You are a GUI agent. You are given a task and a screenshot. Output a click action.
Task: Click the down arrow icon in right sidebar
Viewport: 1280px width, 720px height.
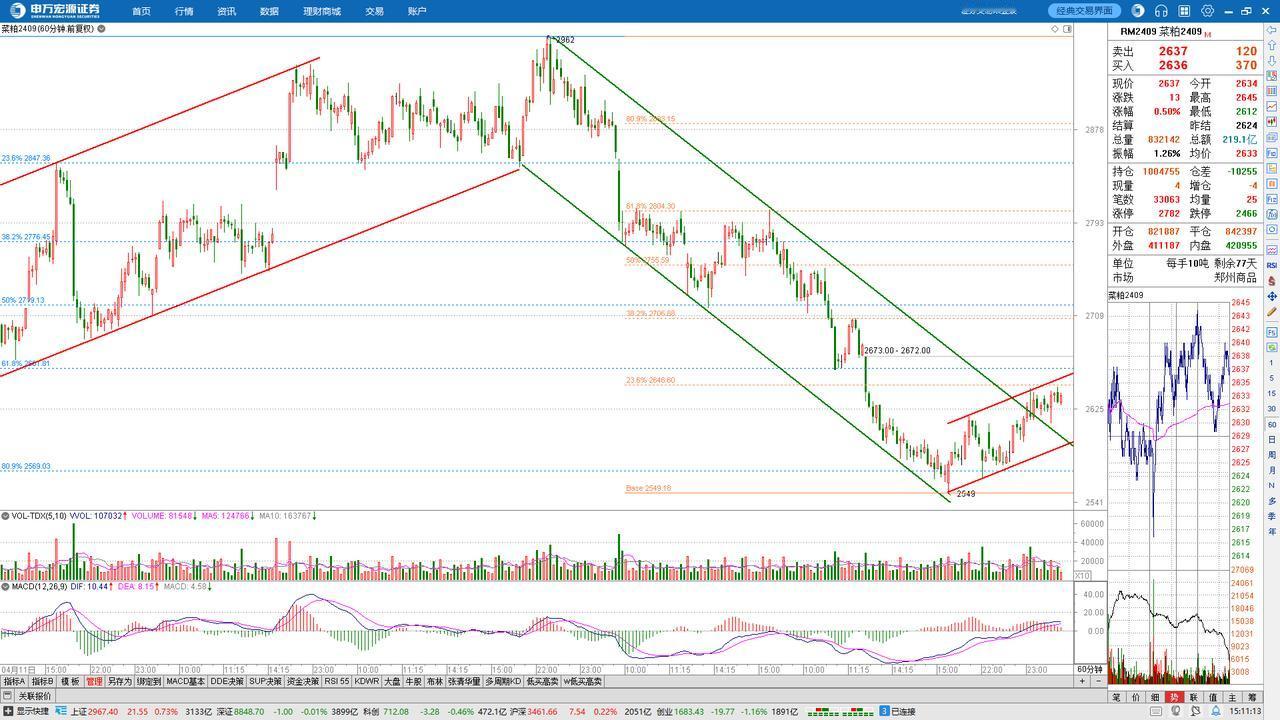1271,61
